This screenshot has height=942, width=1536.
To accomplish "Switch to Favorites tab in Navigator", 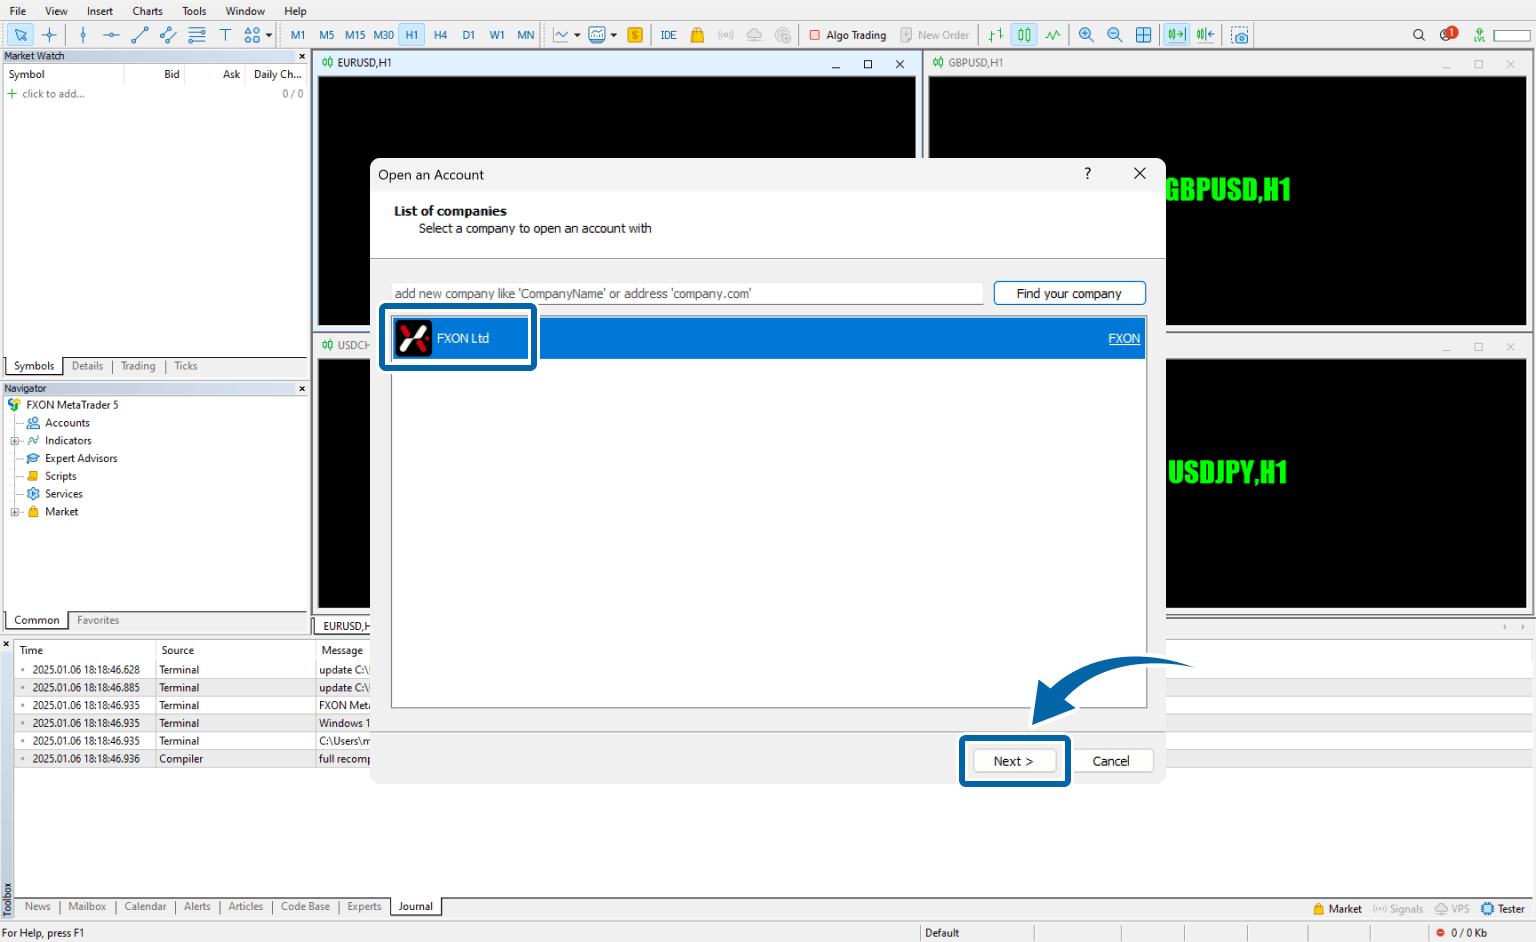I will pyautogui.click(x=98, y=620).
